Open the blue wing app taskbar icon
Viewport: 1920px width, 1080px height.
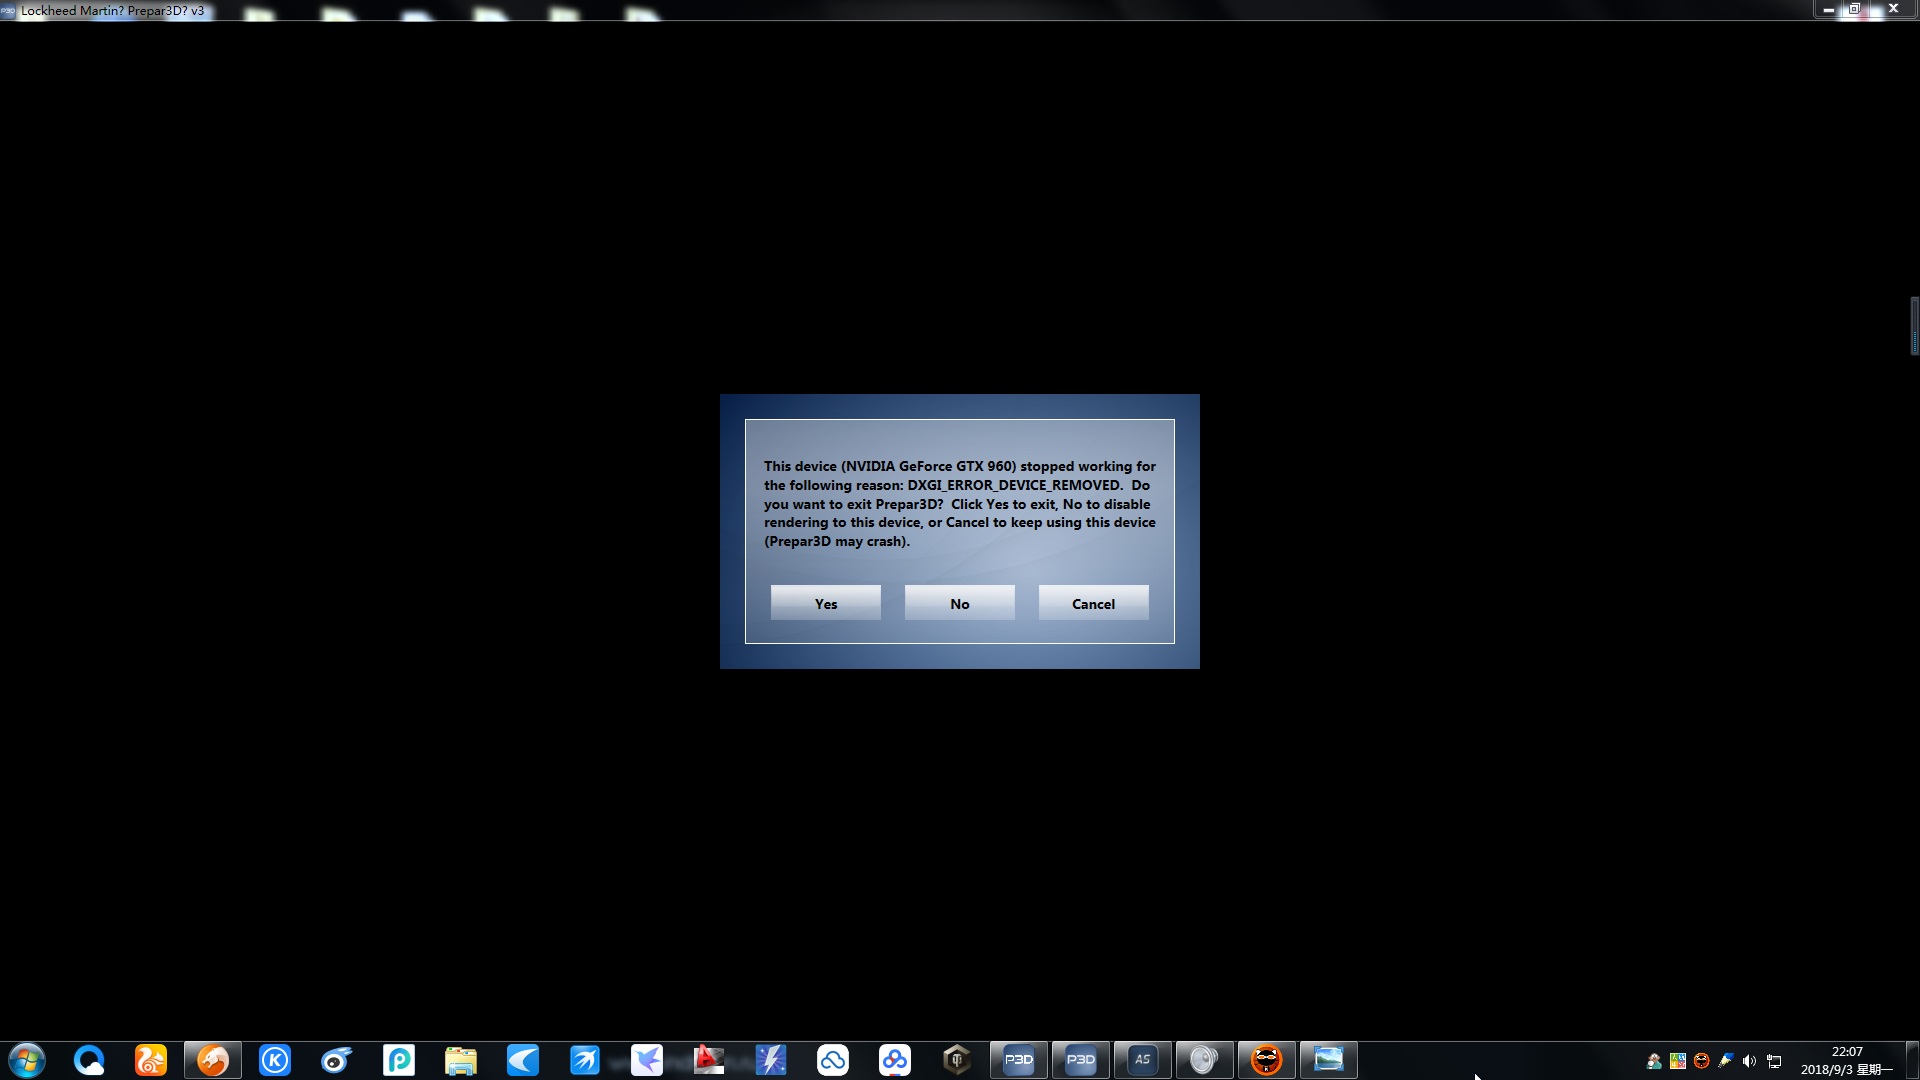click(x=523, y=1060)
